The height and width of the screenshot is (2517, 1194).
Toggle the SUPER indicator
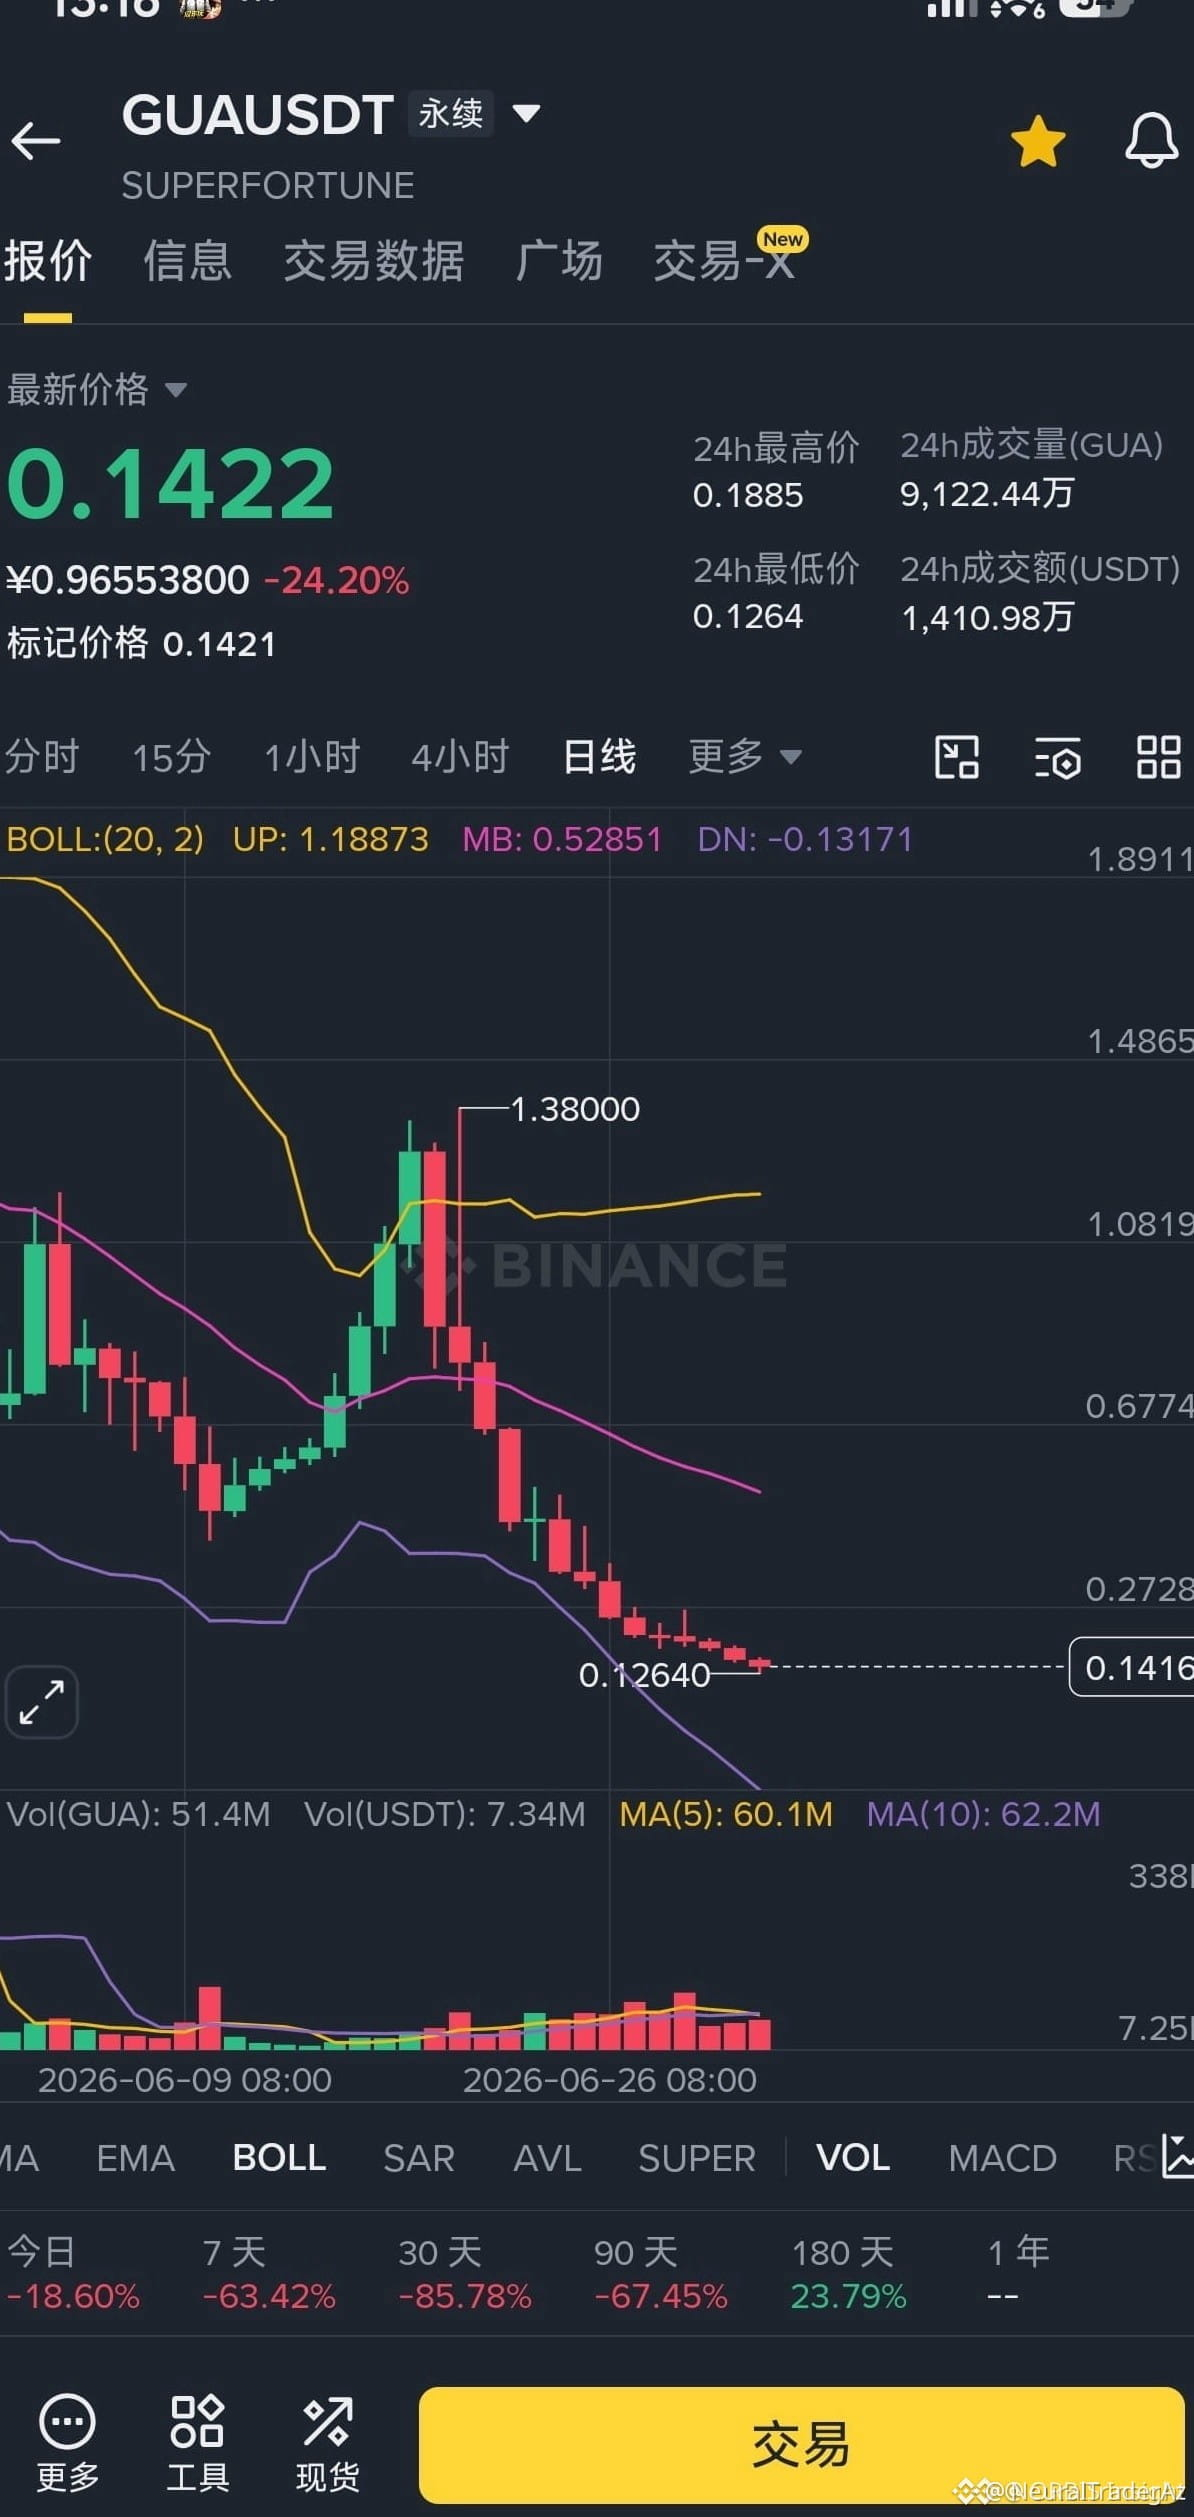click(697, 2159)
